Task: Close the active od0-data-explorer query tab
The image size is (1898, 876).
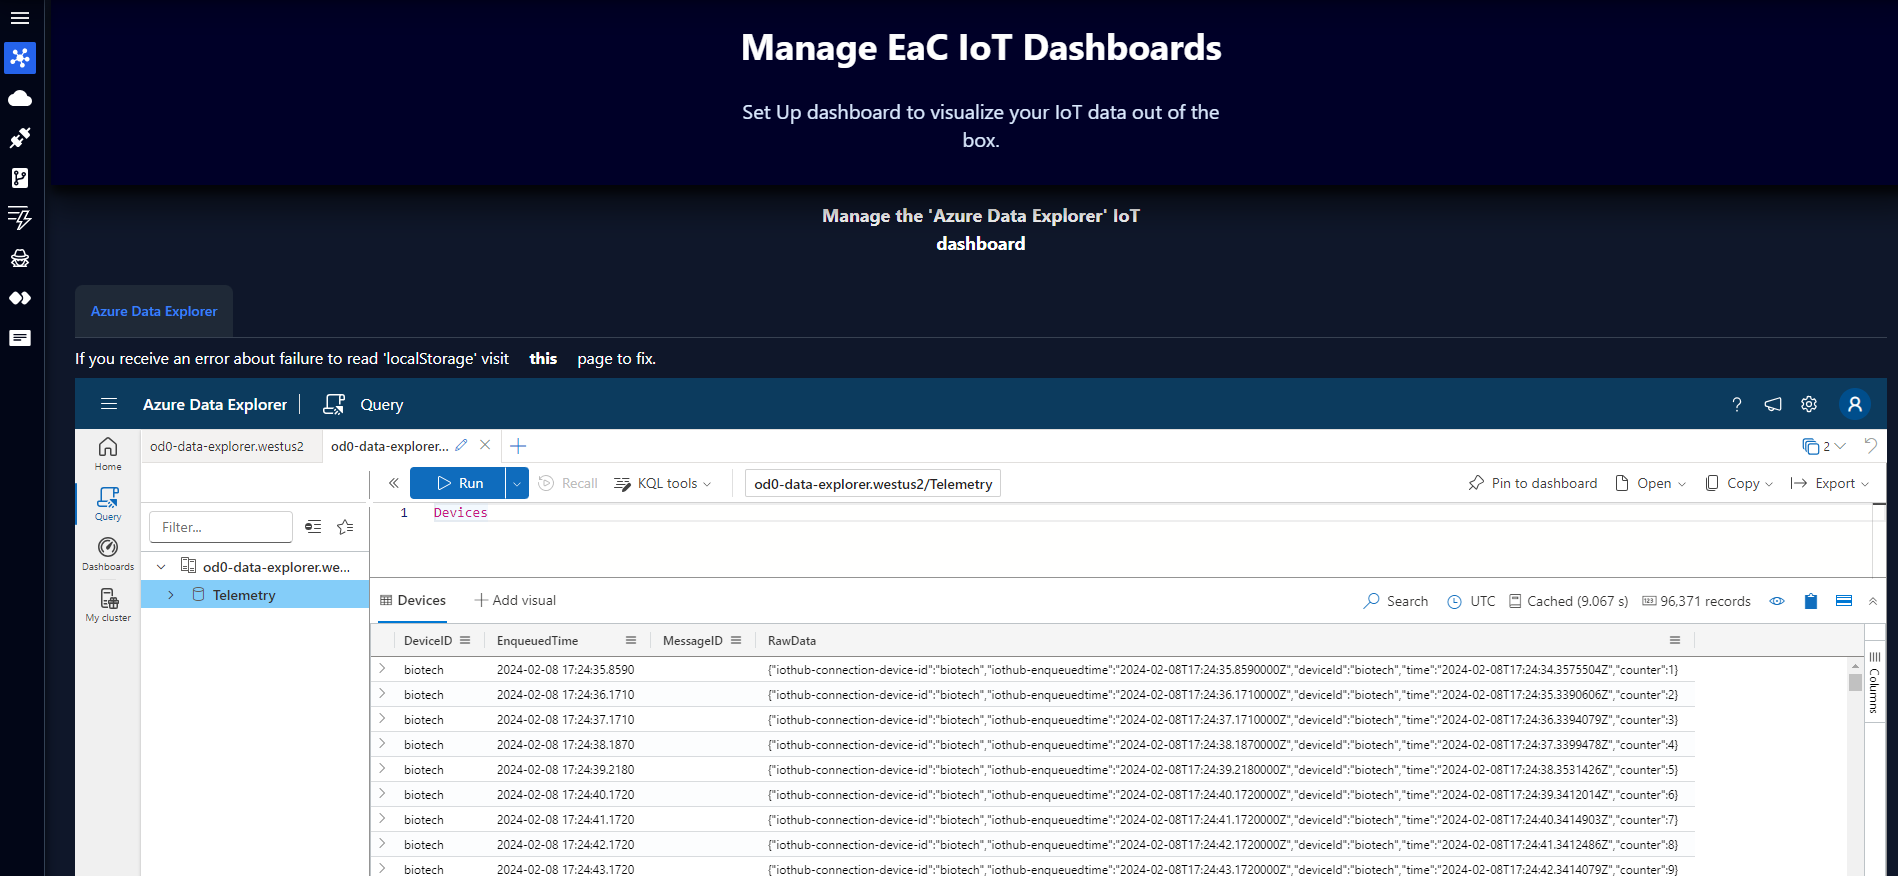Action: coord(485,445)
